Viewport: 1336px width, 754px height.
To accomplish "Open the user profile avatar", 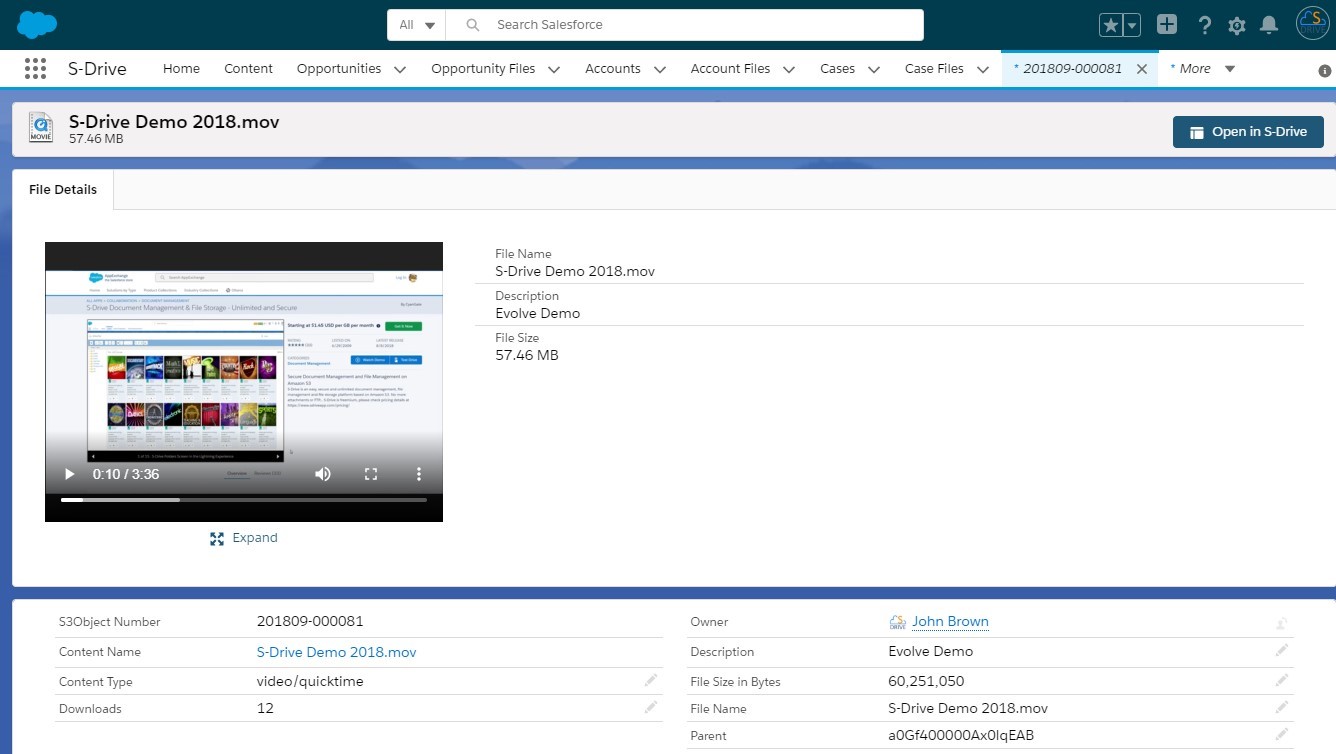I will click(x=1312, y=24).
